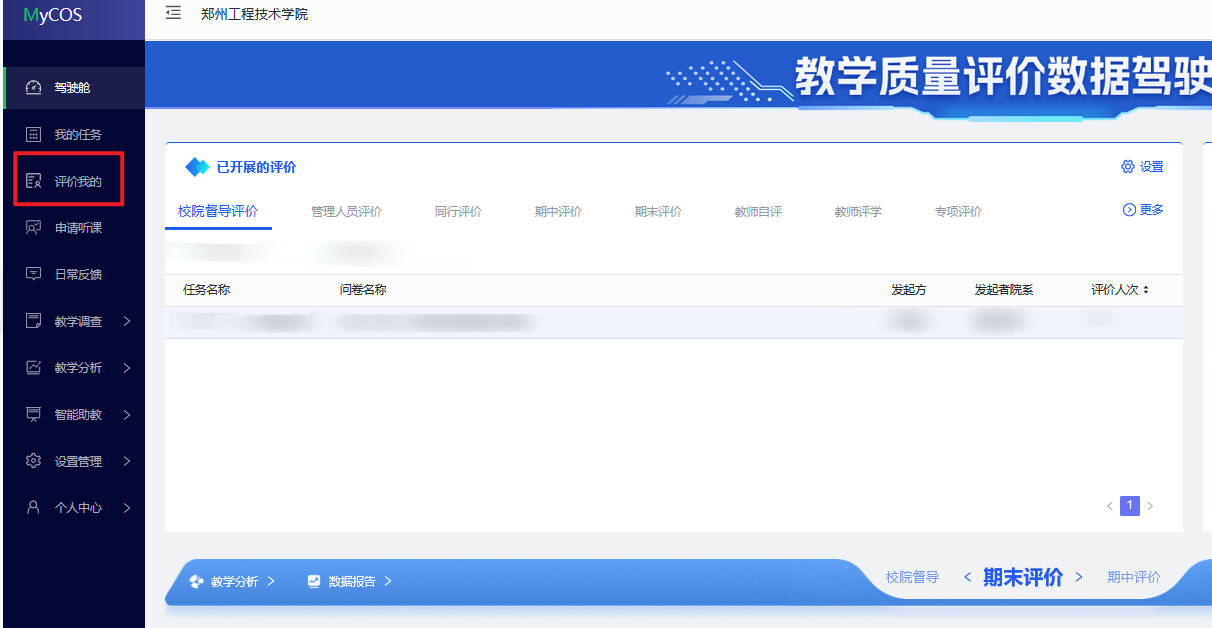Click the 评价我的 sidebar icon
This screenshot has width=1212, height=628.
pos(33,181)
